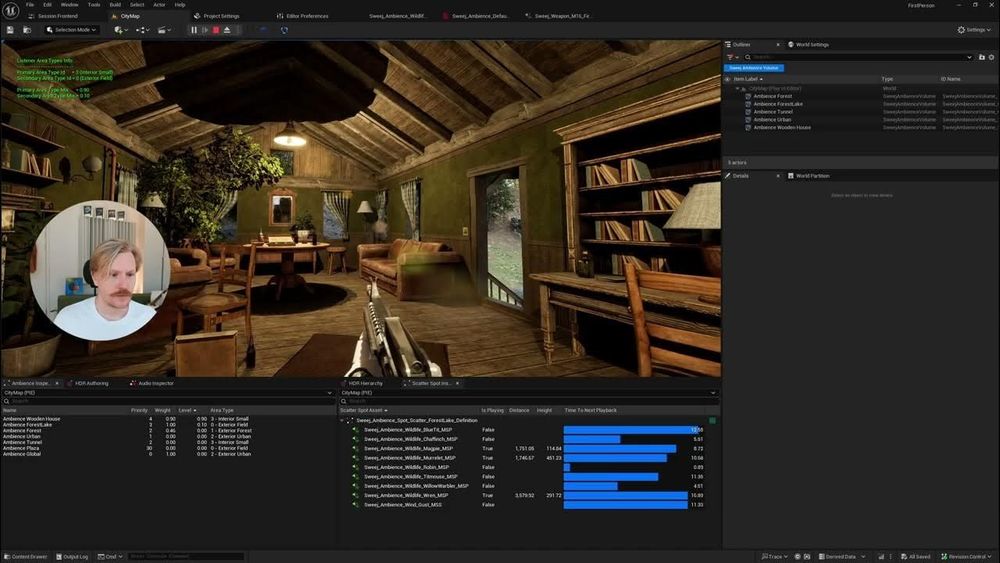Open the Tools menu
Screen dimensions: 1000x563
tap(94, 4)
